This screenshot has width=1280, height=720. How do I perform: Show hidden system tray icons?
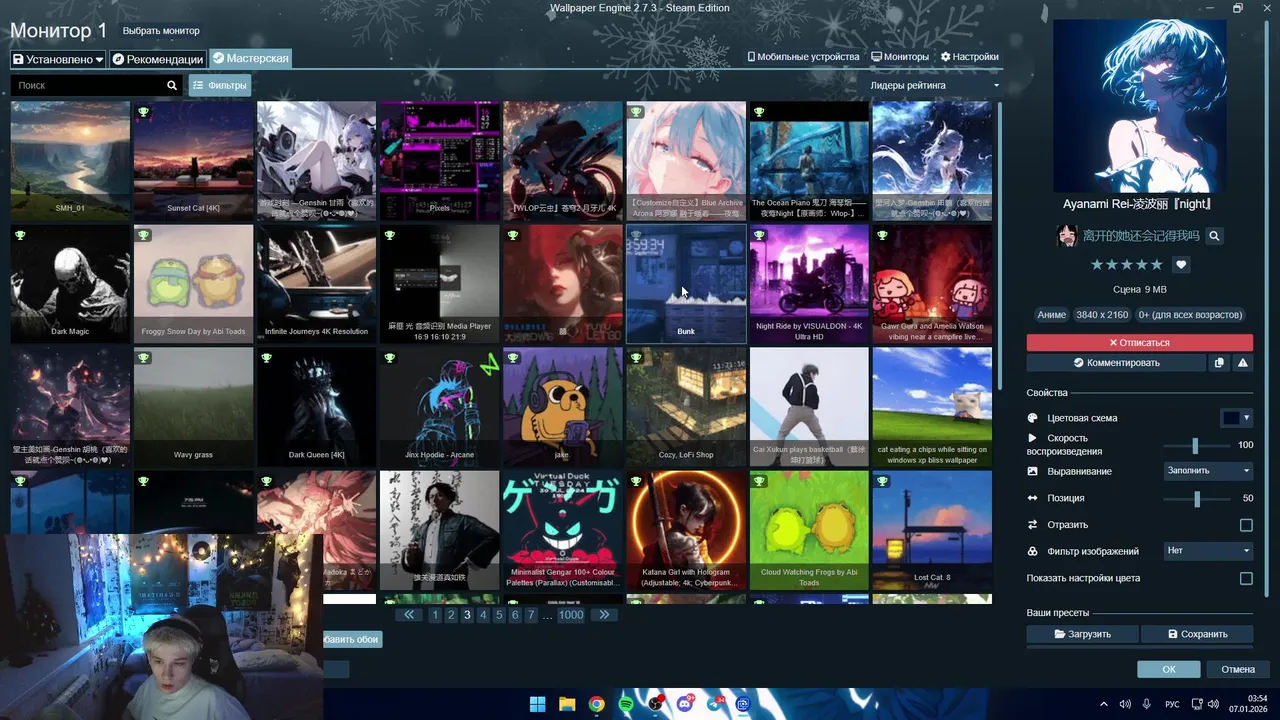[x=1104, y=704]
